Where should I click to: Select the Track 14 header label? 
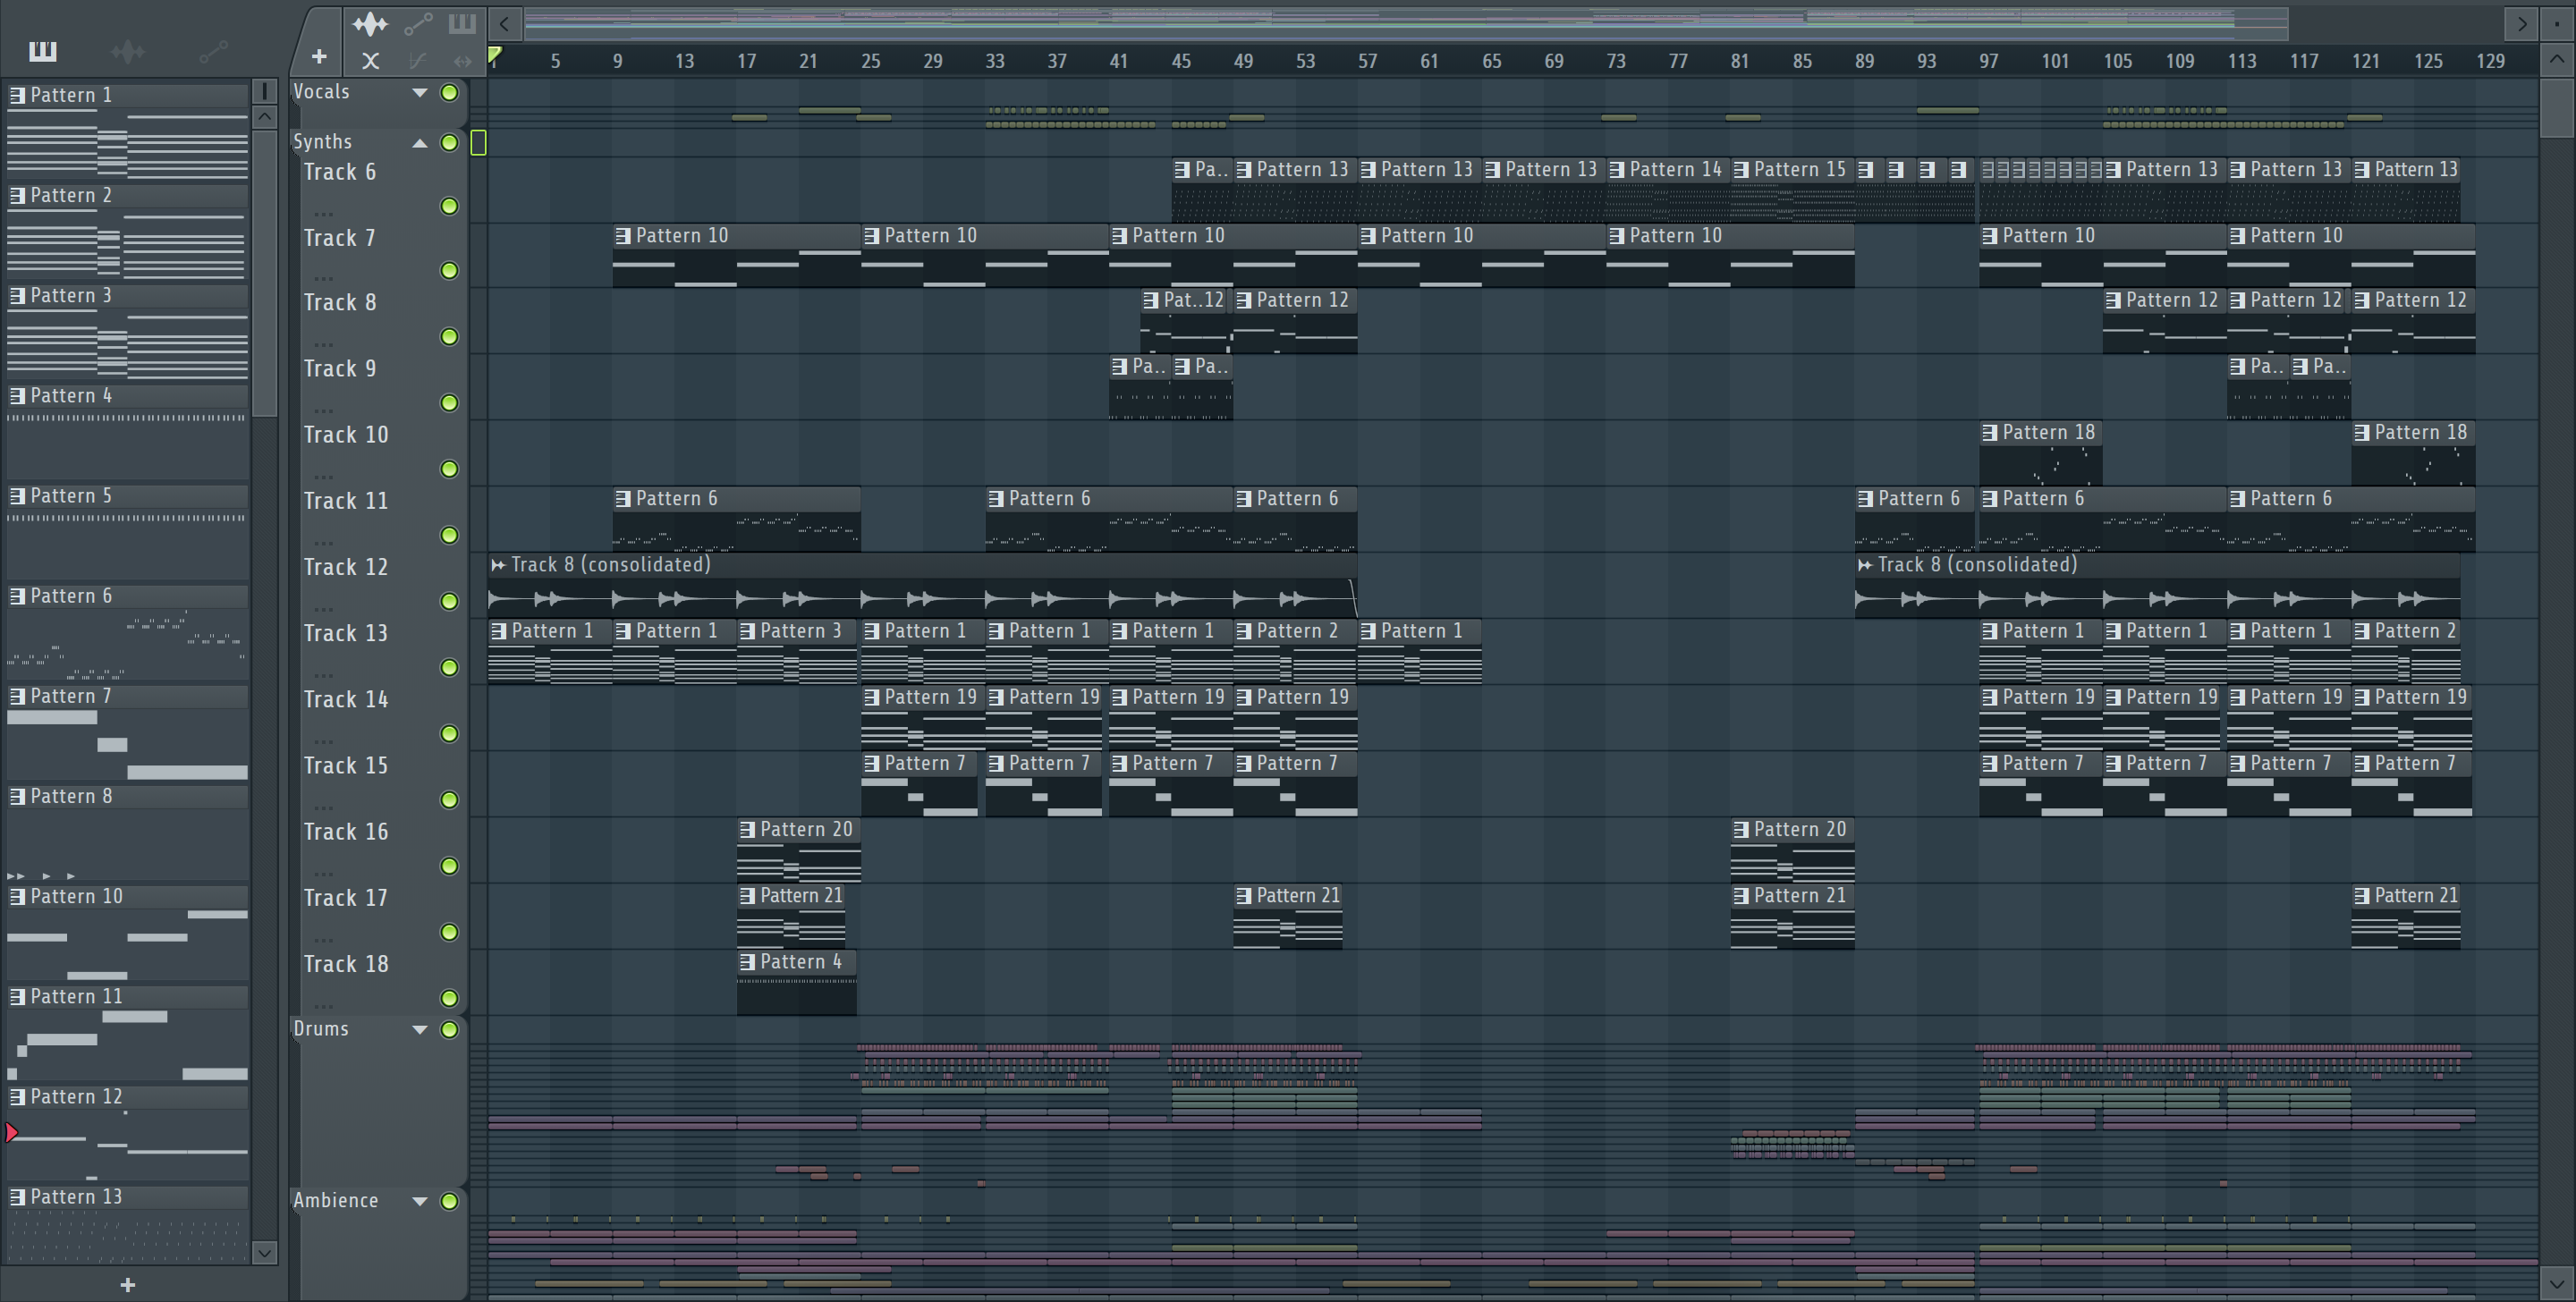pos(346,700)
